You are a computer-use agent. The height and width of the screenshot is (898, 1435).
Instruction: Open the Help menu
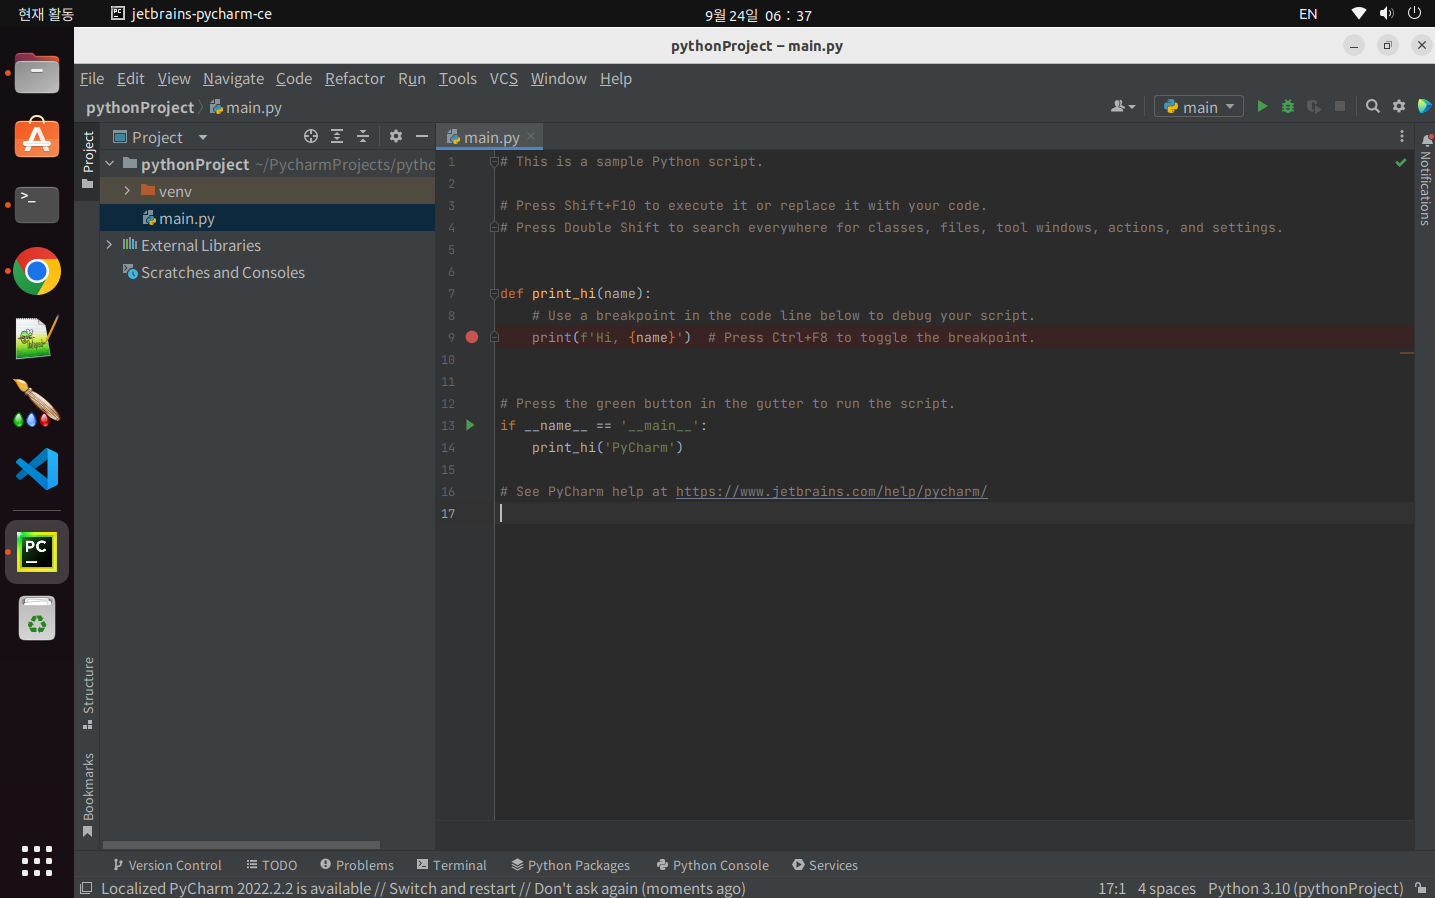[616, 78]
